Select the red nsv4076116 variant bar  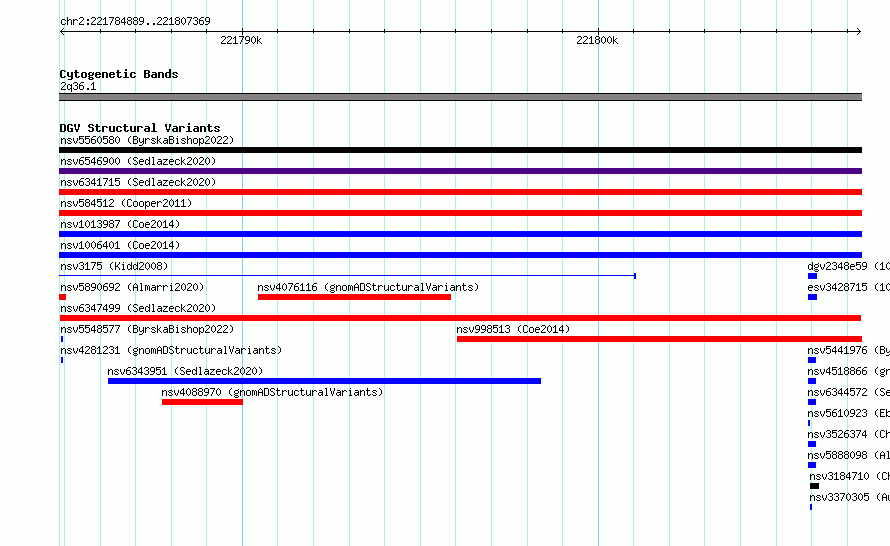point(354,297)
